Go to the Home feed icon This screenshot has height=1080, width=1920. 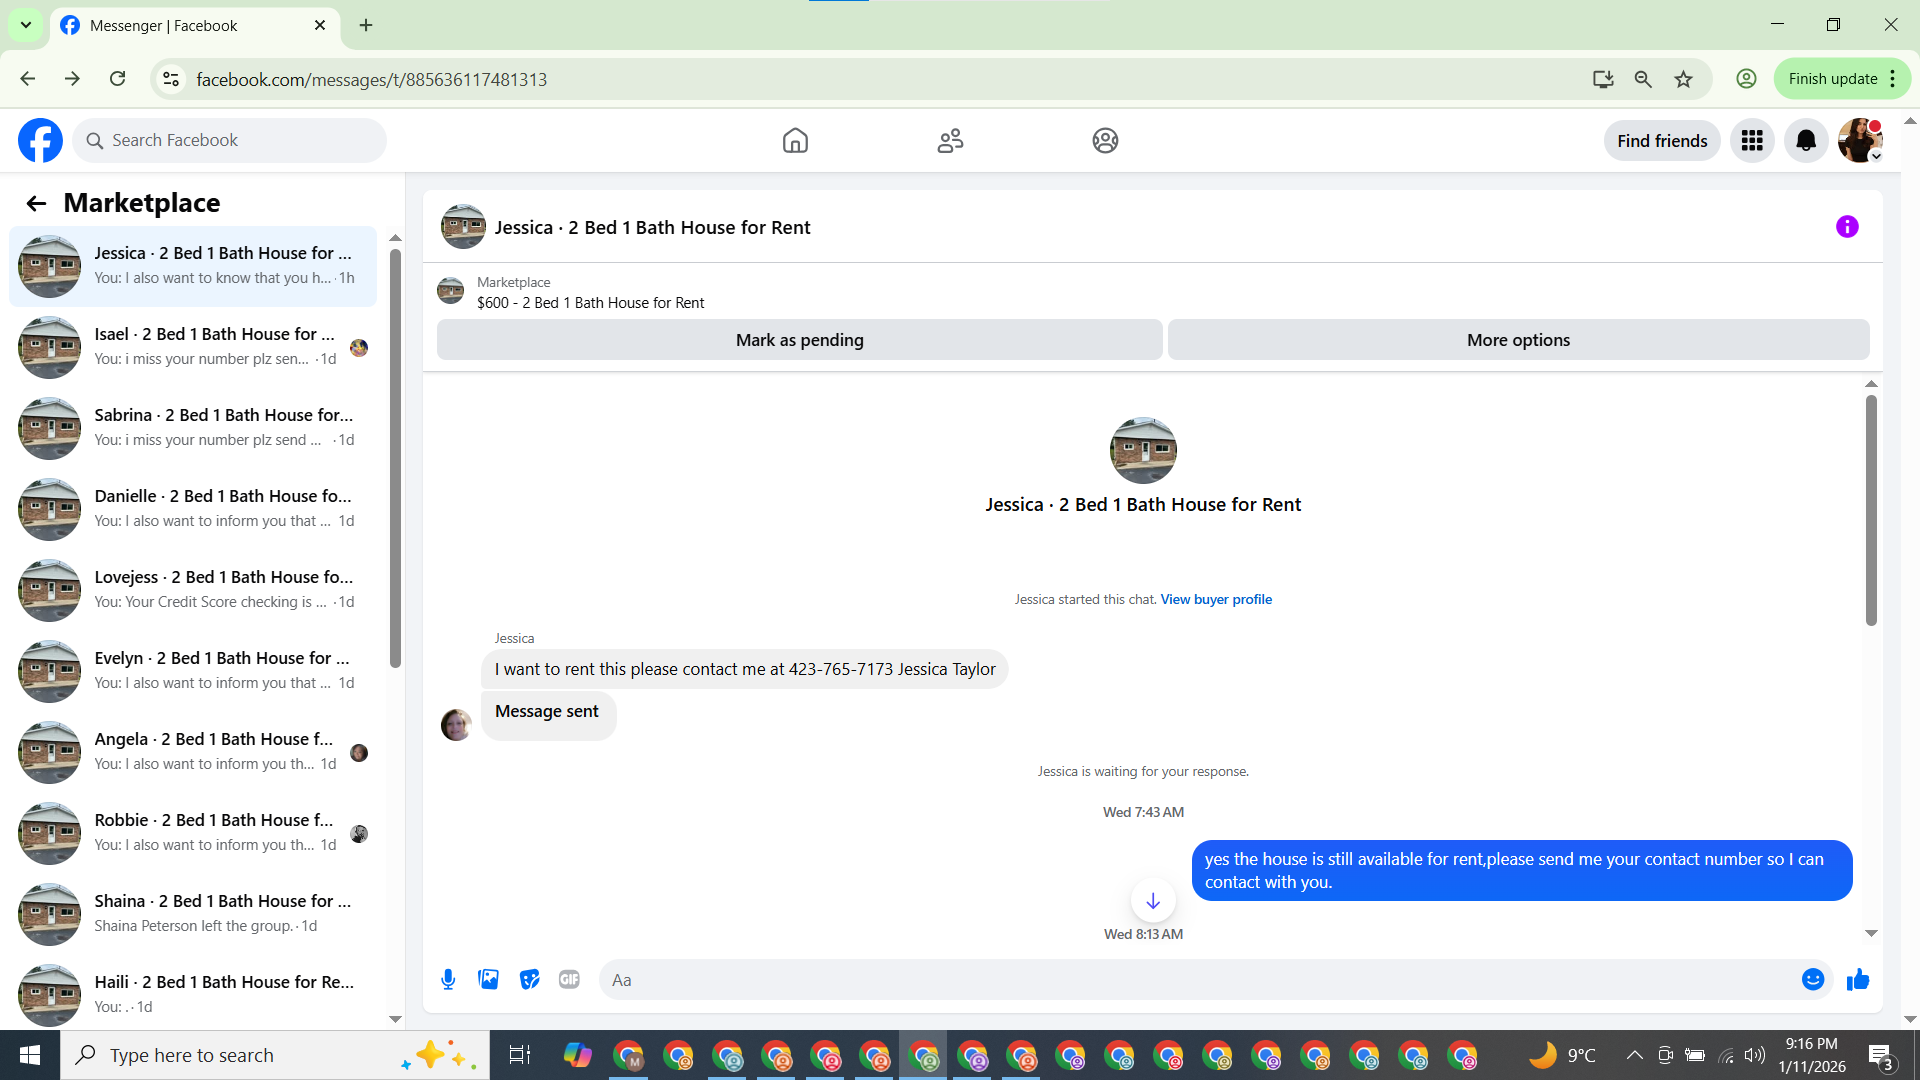795,141
